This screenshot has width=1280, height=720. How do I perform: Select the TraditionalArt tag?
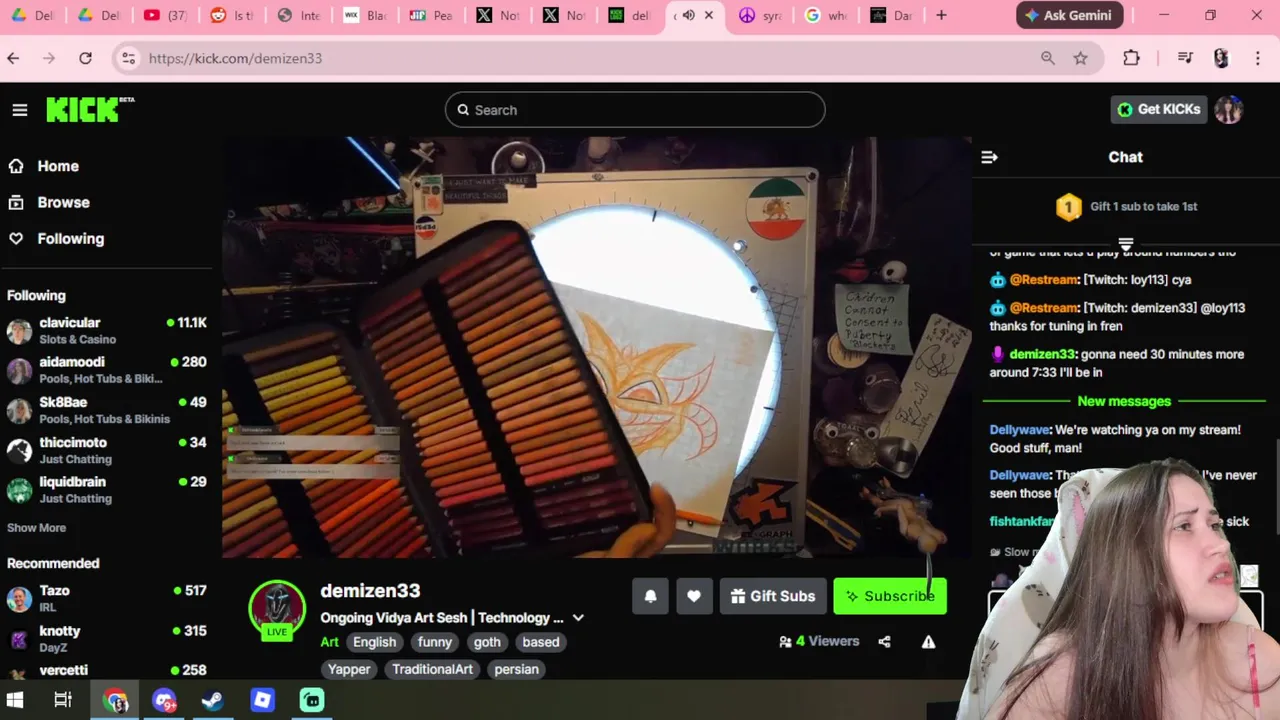pos(432,669)
